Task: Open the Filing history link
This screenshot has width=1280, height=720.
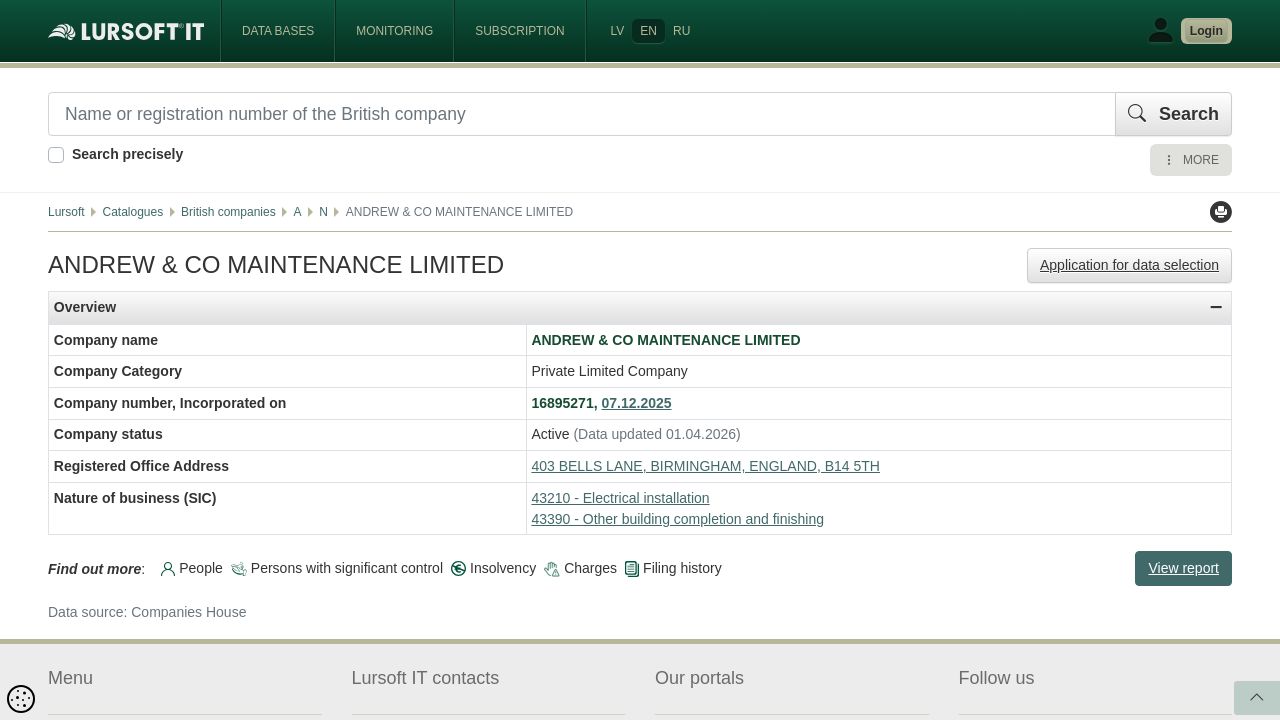Action: pyautogui.click(x=682, y=568)
